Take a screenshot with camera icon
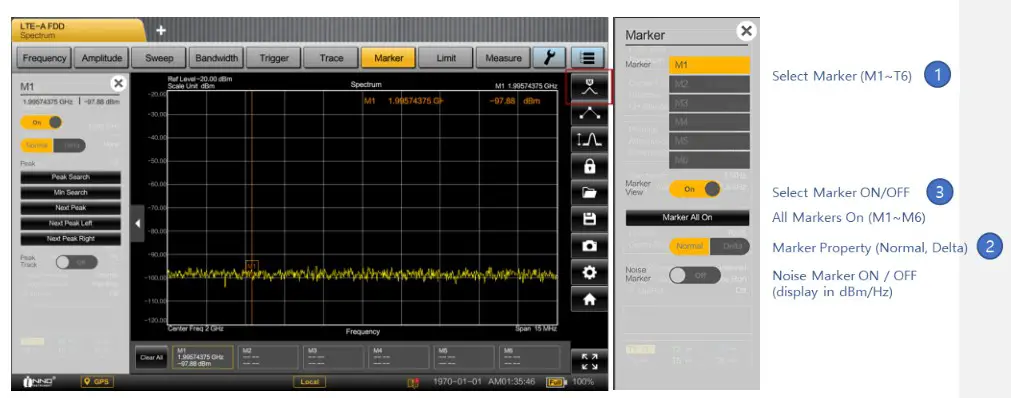The image size is (1011, 398). pos(589,246)
